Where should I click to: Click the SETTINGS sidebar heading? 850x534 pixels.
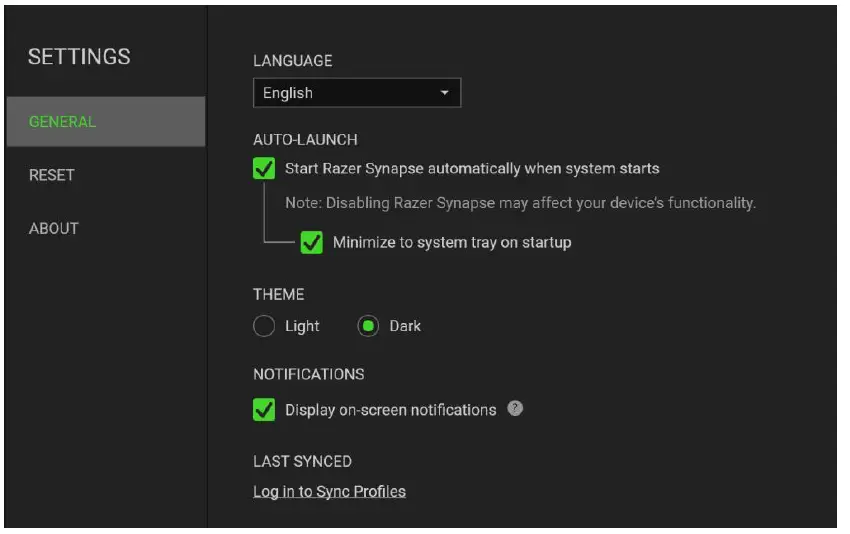(x=79, y=57)
